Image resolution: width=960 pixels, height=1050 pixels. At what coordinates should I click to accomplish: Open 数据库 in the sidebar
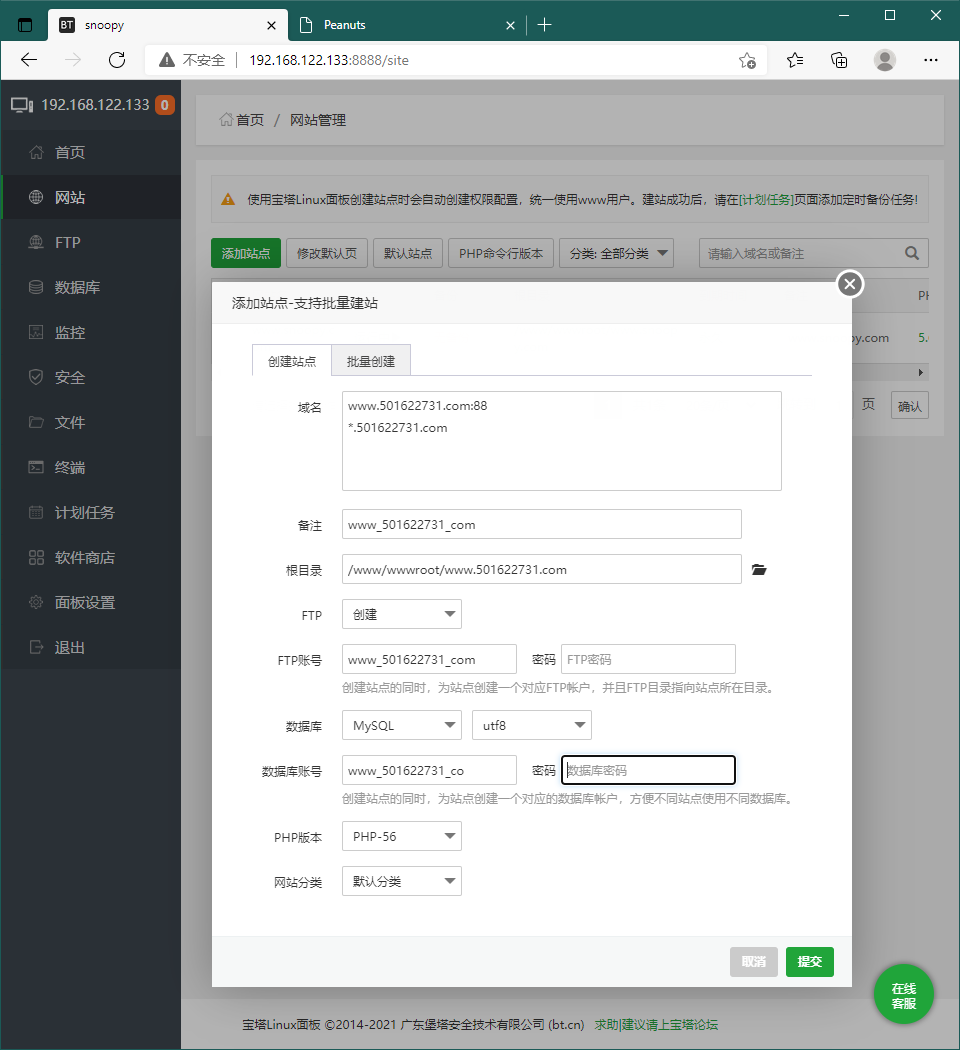coord(91,287)
